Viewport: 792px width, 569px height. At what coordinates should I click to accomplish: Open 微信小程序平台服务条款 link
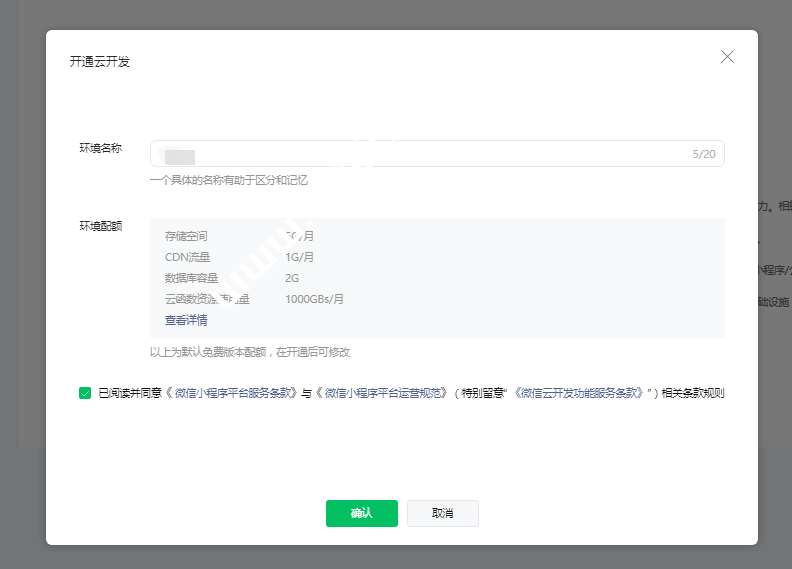click(235, 393)
